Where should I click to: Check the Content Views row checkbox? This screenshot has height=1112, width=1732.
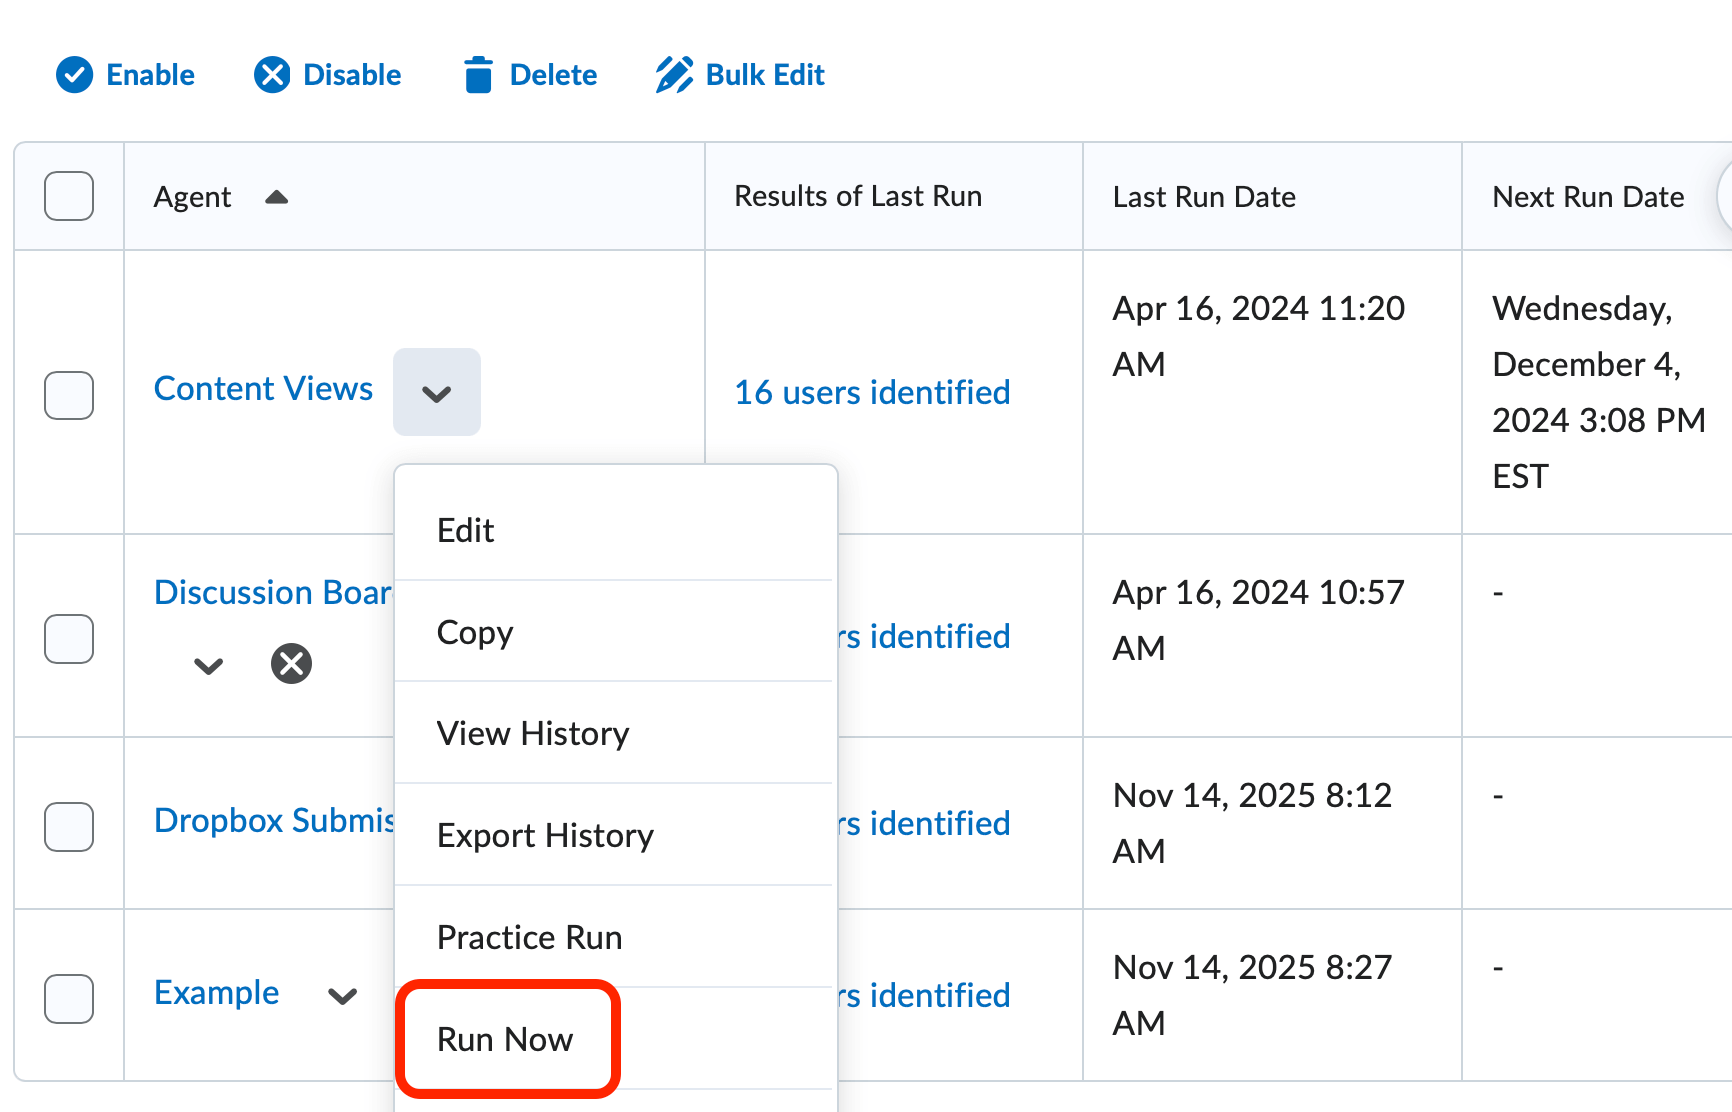pos(68,395)
